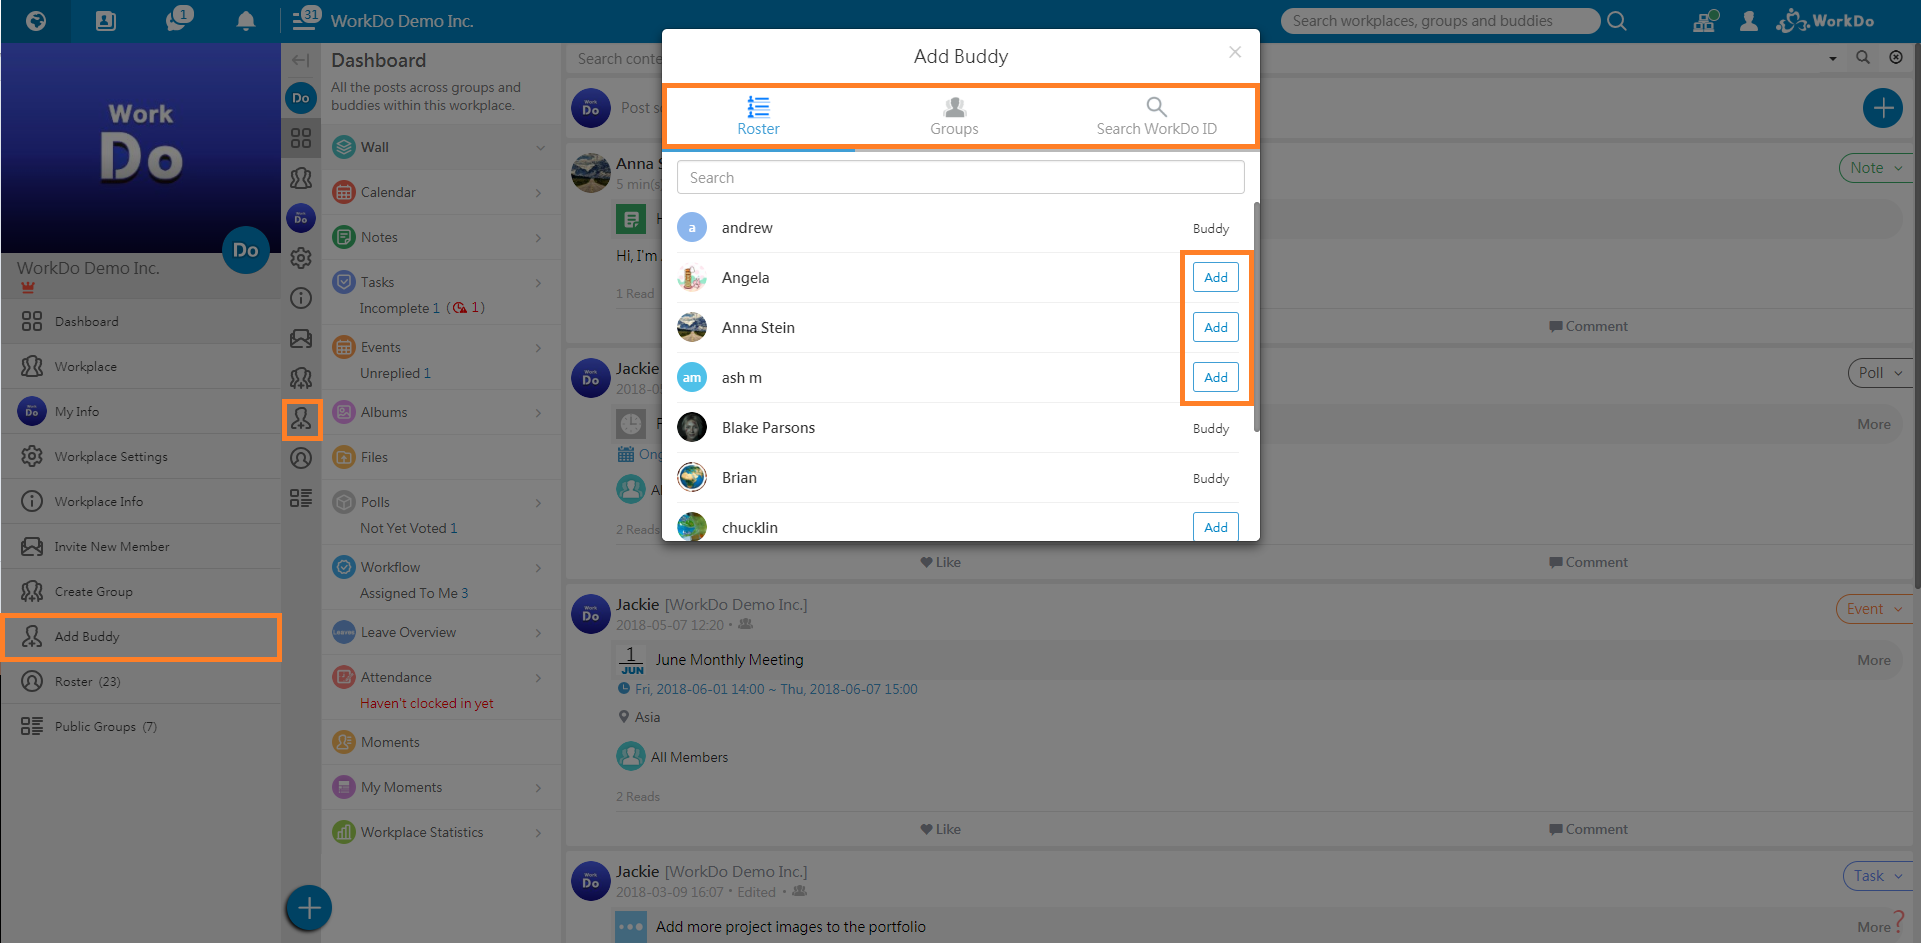Image resolution: width=1921 pixels, height=943 pixels.
Task: Expand the Albums row chevron
Action: [x=539, y=413]
